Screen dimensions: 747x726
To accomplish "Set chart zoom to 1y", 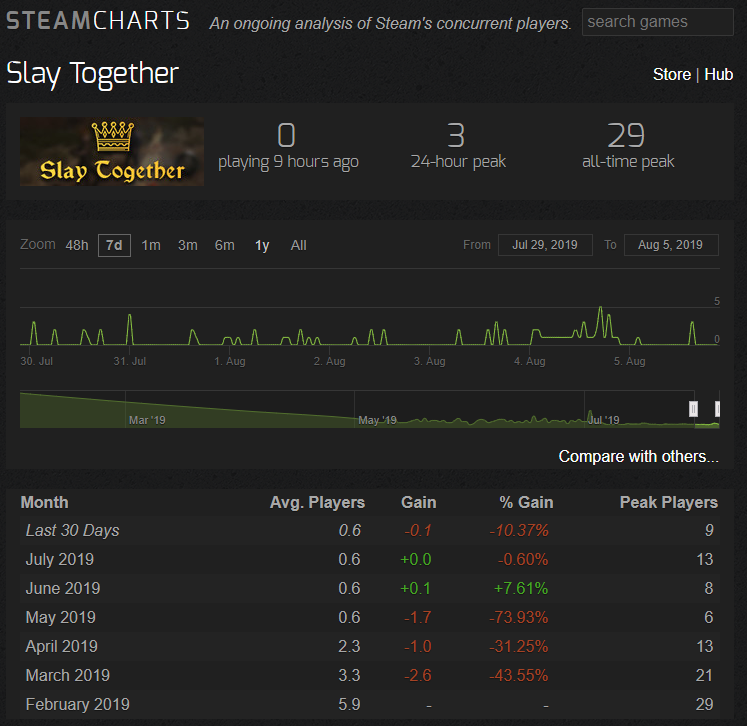I will coord(262,245).
